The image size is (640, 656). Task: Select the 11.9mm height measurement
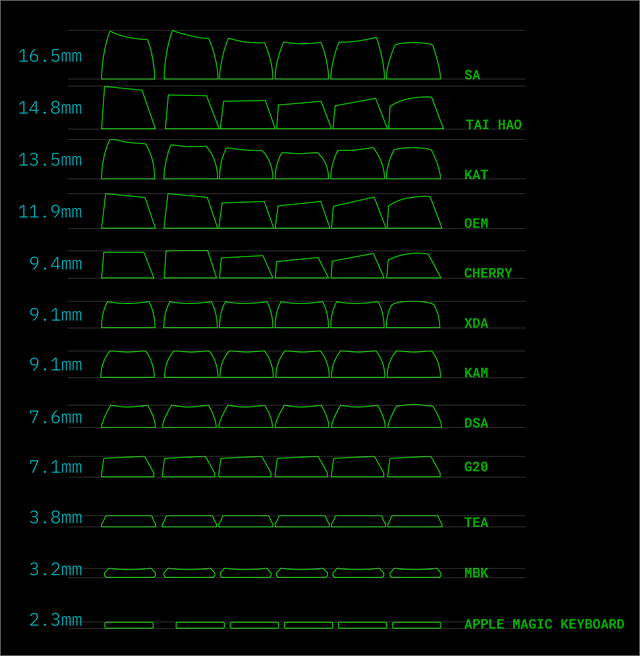50,212
